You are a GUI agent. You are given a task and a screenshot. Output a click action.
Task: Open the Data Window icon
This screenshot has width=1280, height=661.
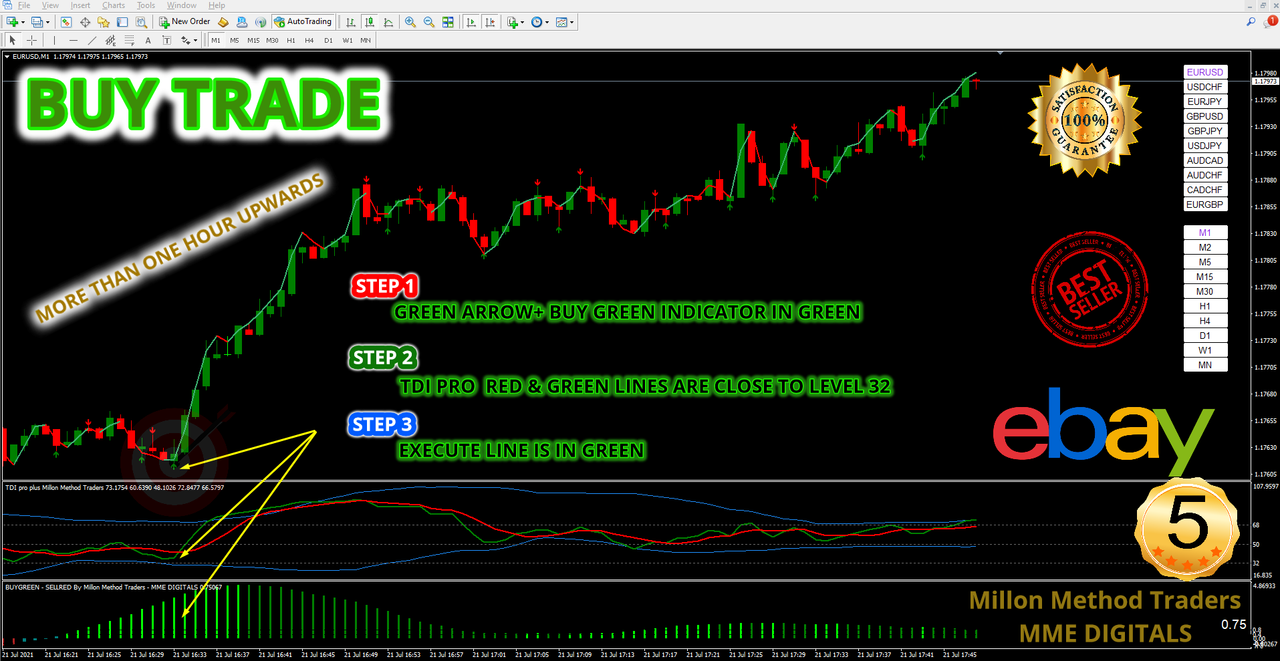pos(85,22)
